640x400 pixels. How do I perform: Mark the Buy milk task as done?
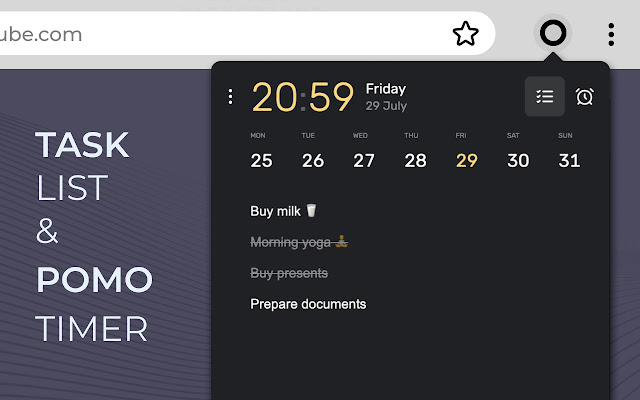283,211
